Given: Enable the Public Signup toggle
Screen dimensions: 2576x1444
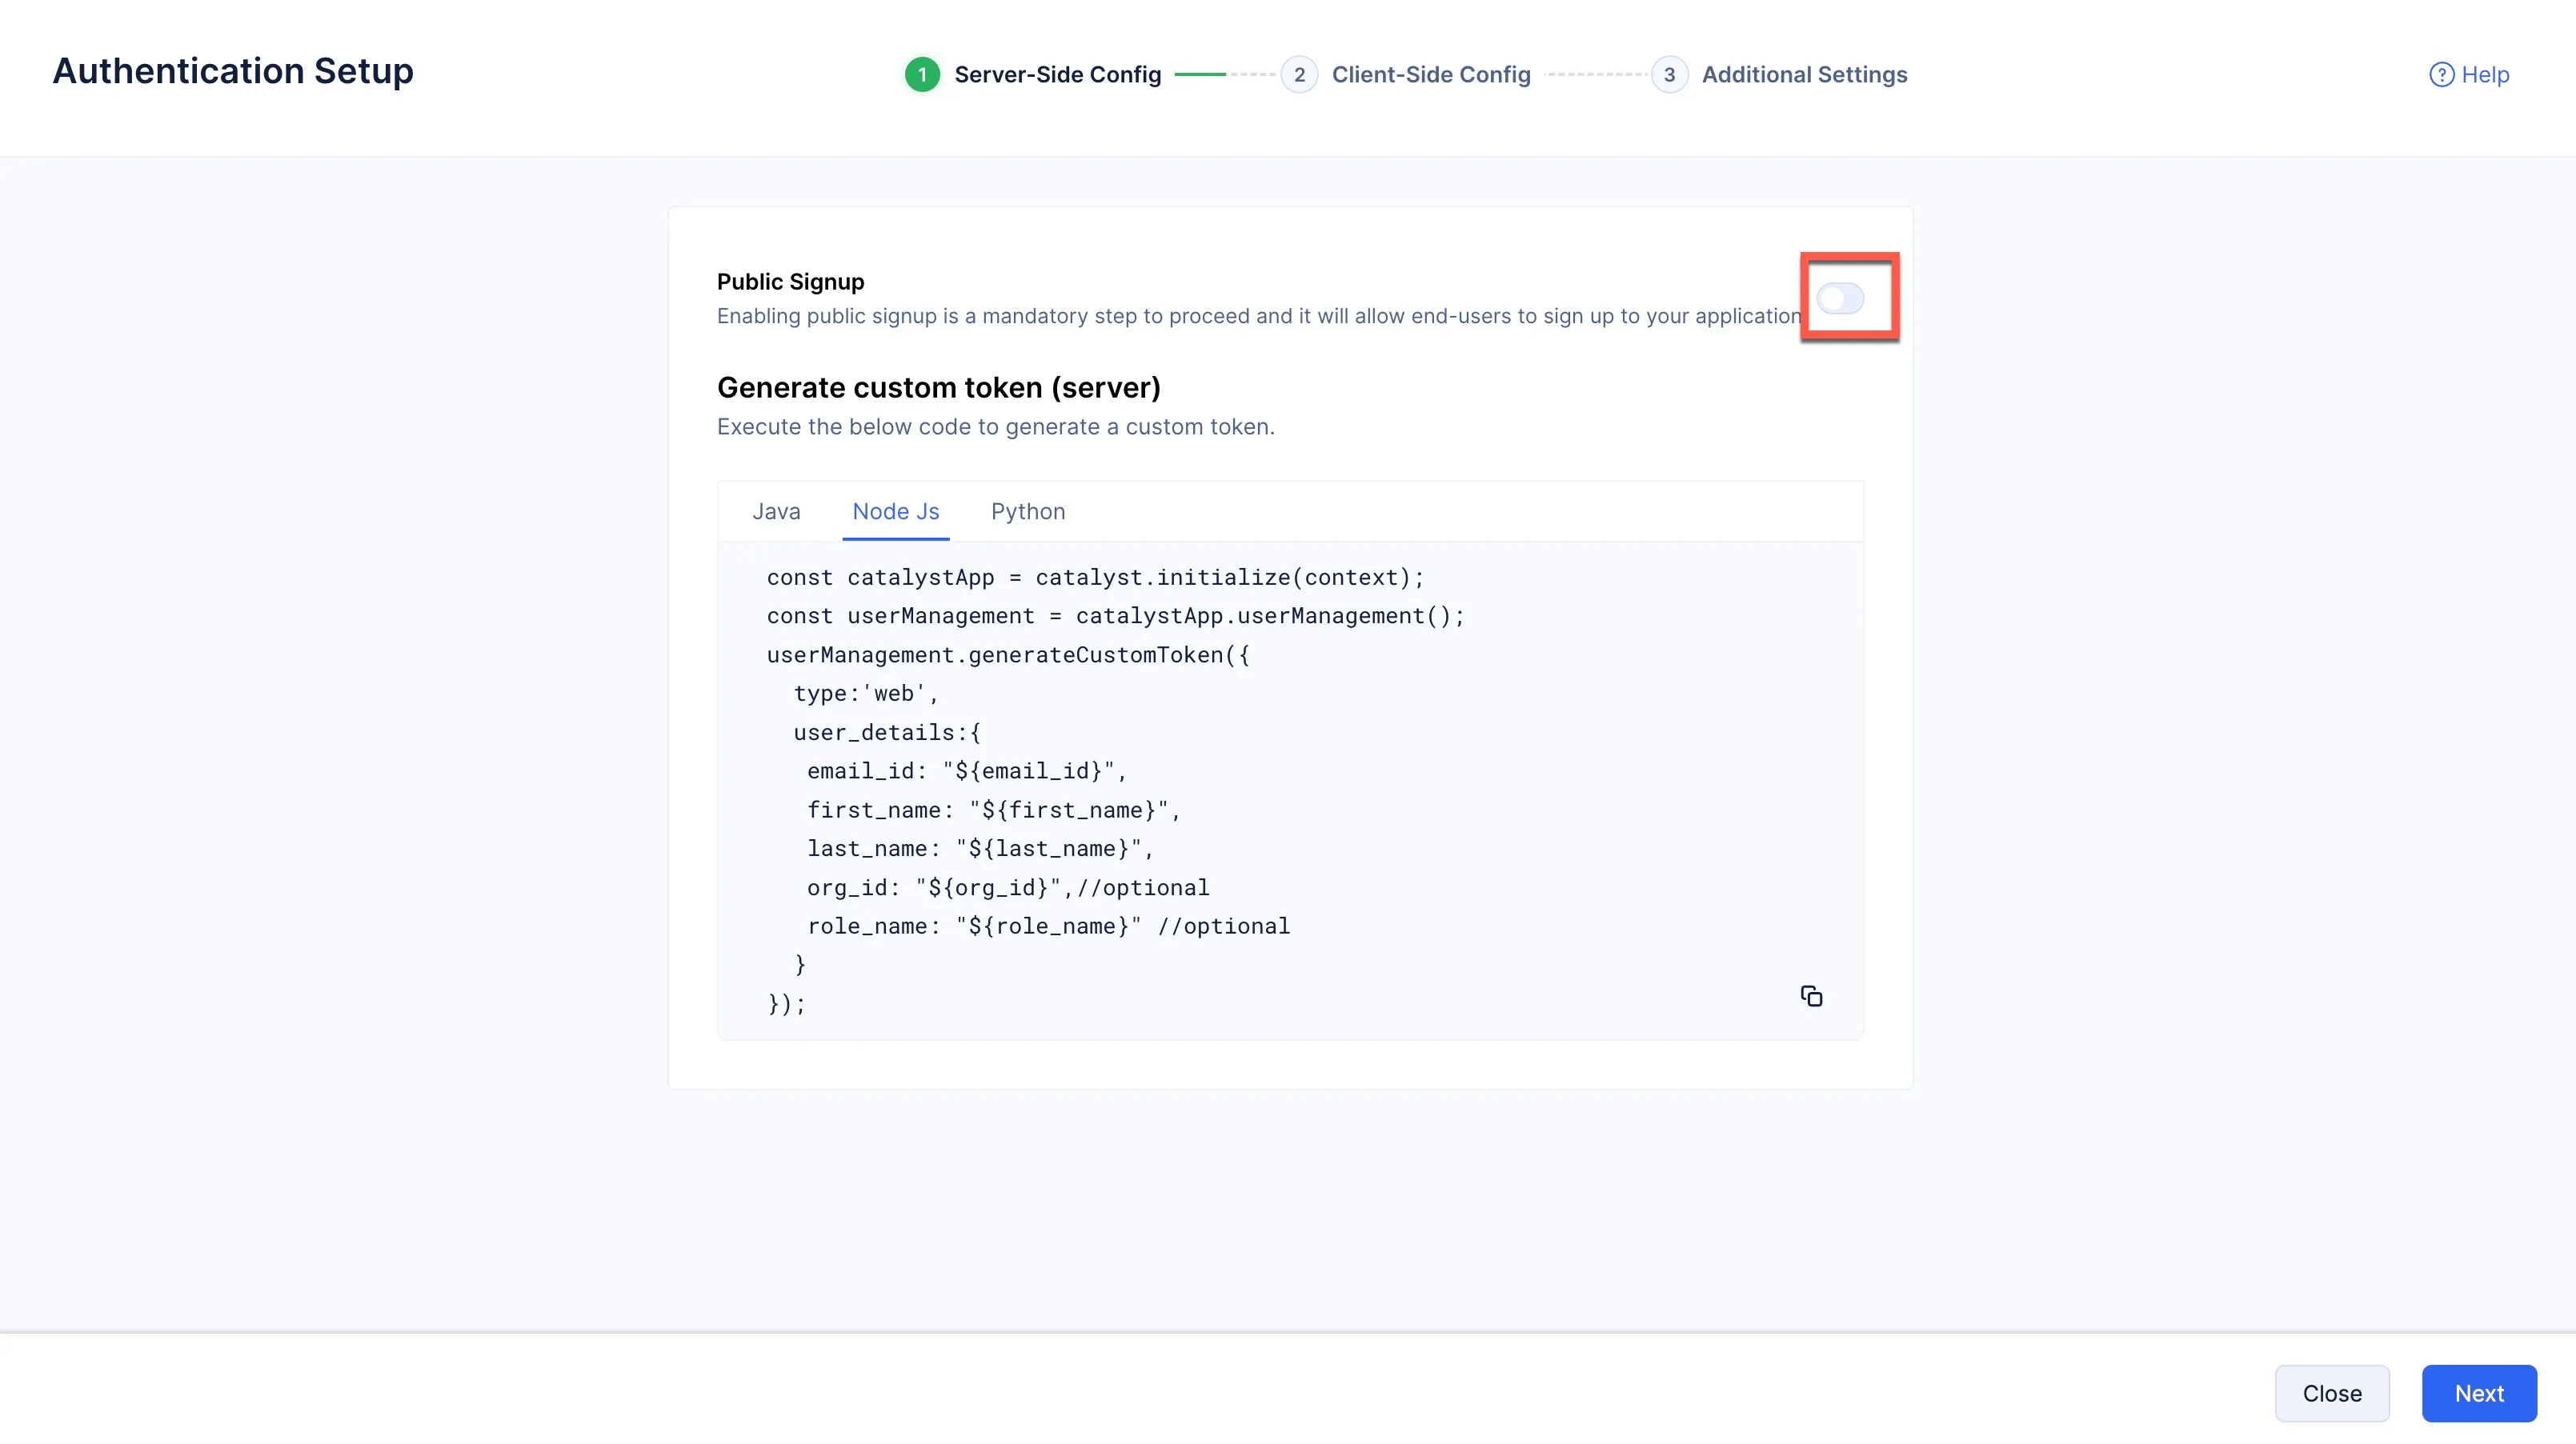Looking at the screenshot, I should click(x=1840, y=298).
